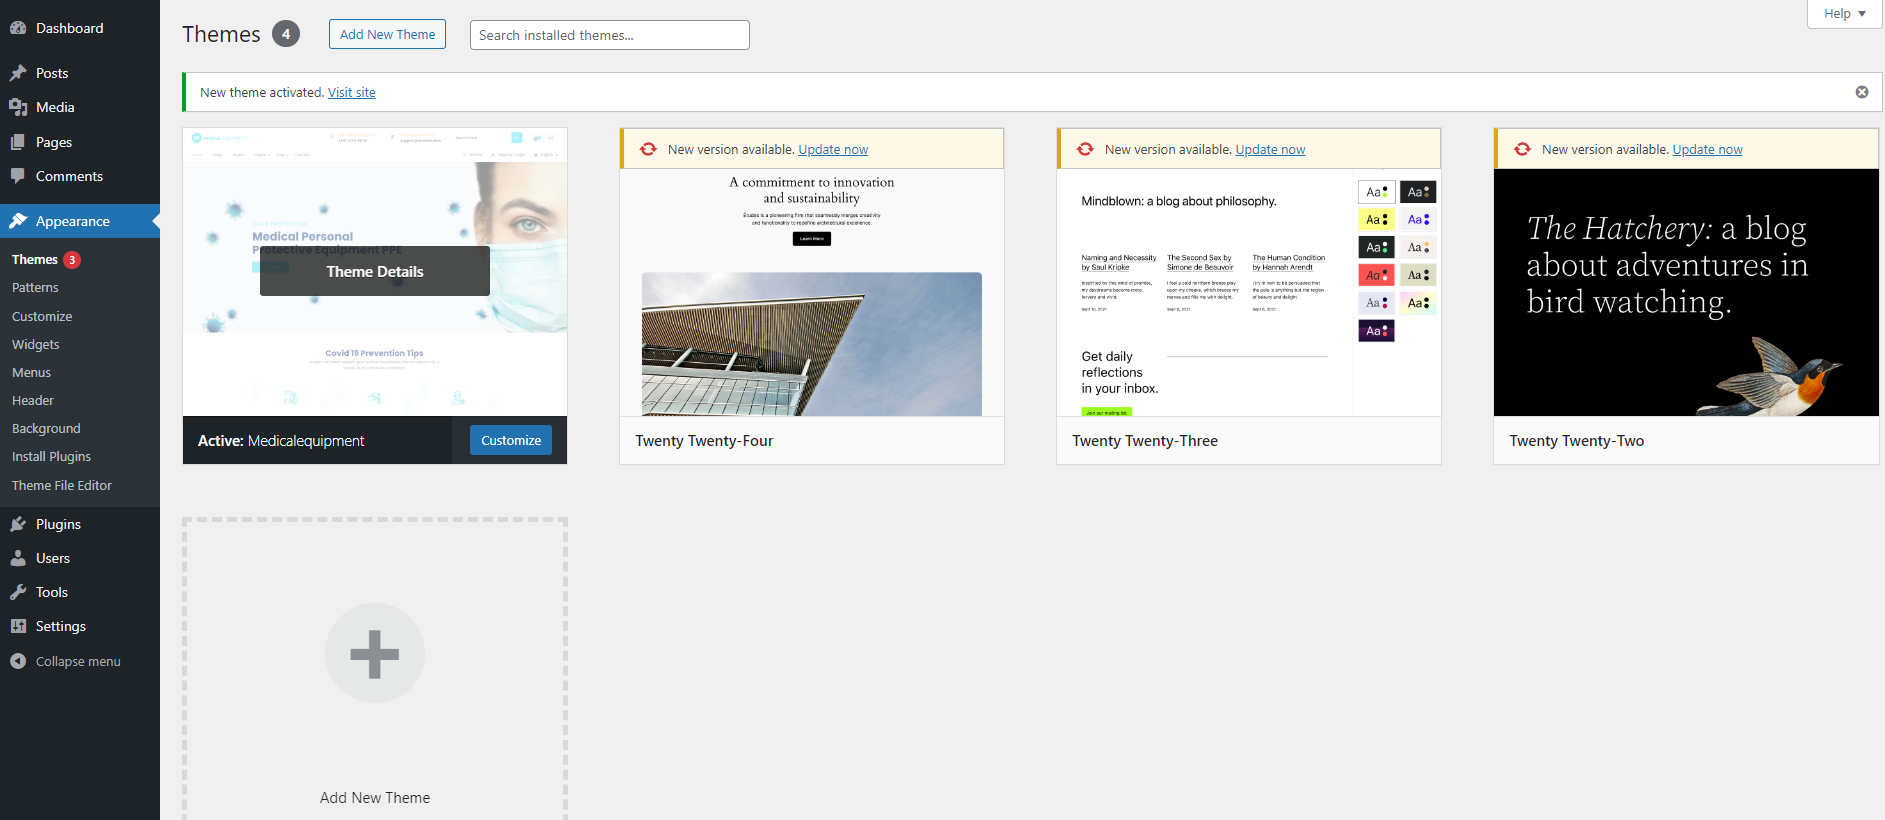Image resolution: width=1885 pixels, height=820 pixels.
Task: Click the Search installed themes field
Action: pyautogui.click(x=609, y=35)
